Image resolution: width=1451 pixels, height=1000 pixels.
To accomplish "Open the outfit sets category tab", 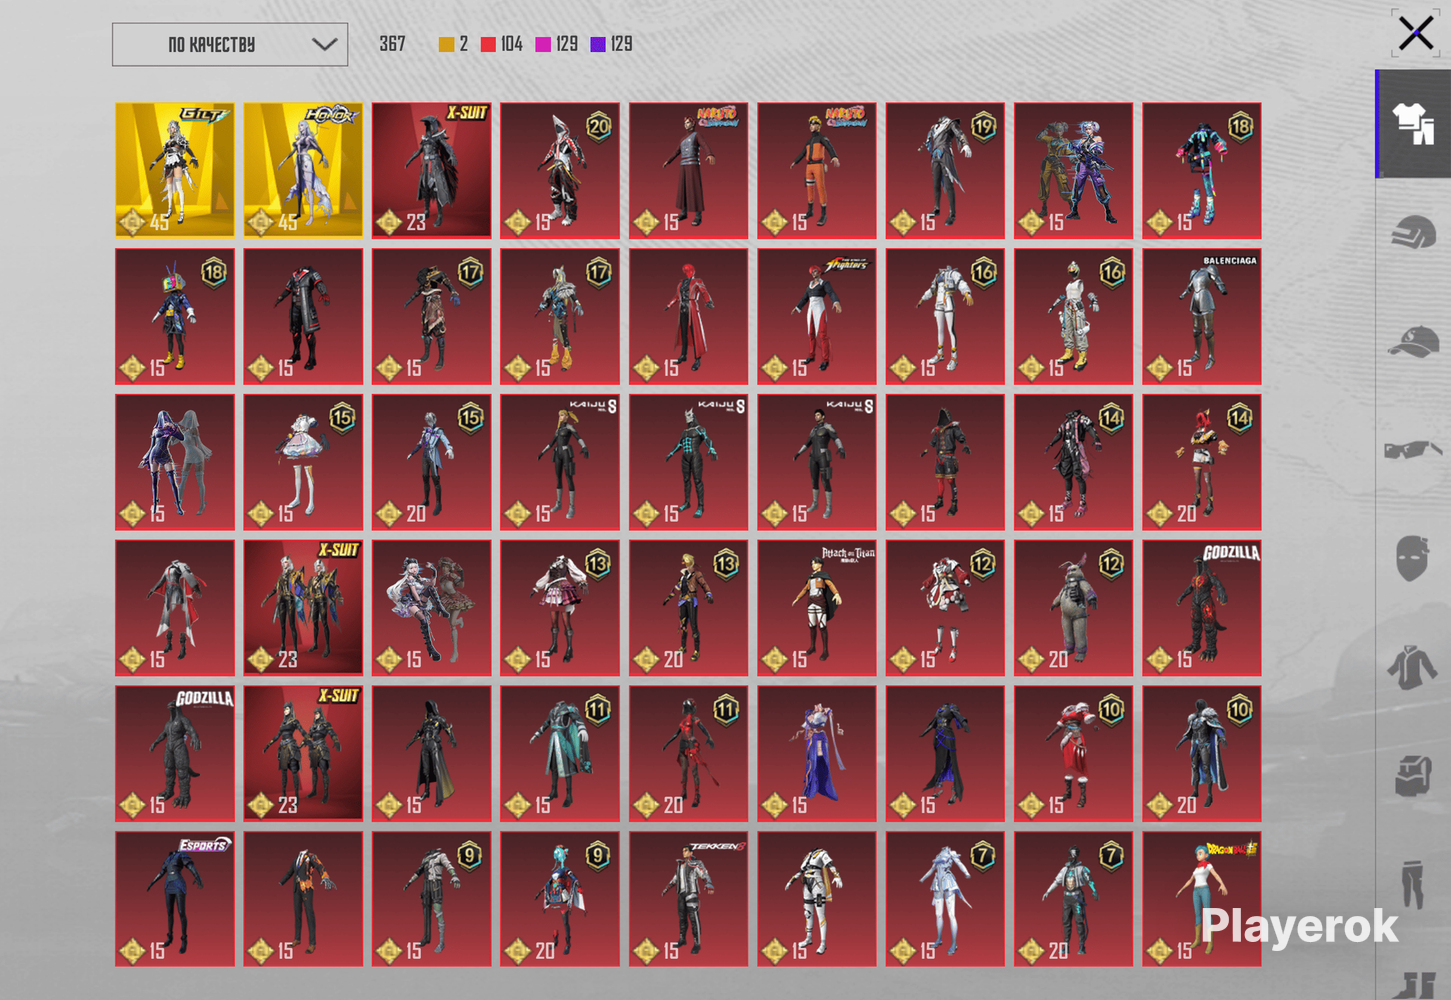I will 1414,124.
